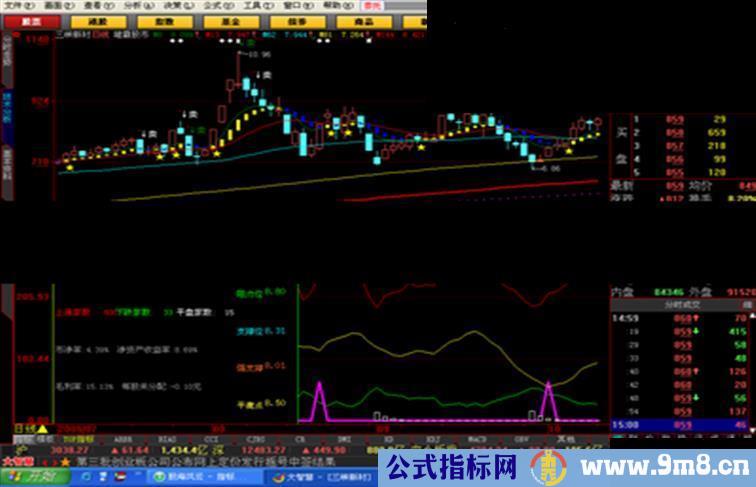Click the yellow star marker at chart start
The width and height of the screenshot is (756, 487).
point(69,168)
